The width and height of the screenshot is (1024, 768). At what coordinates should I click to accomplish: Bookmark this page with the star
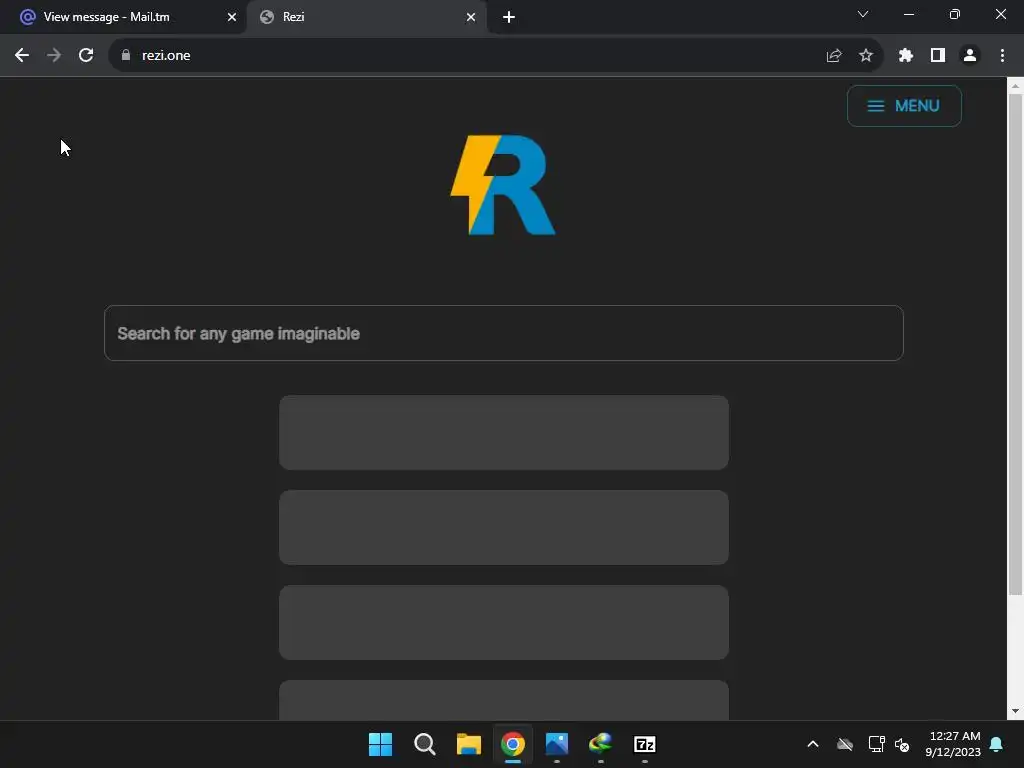tap(866, 56)
